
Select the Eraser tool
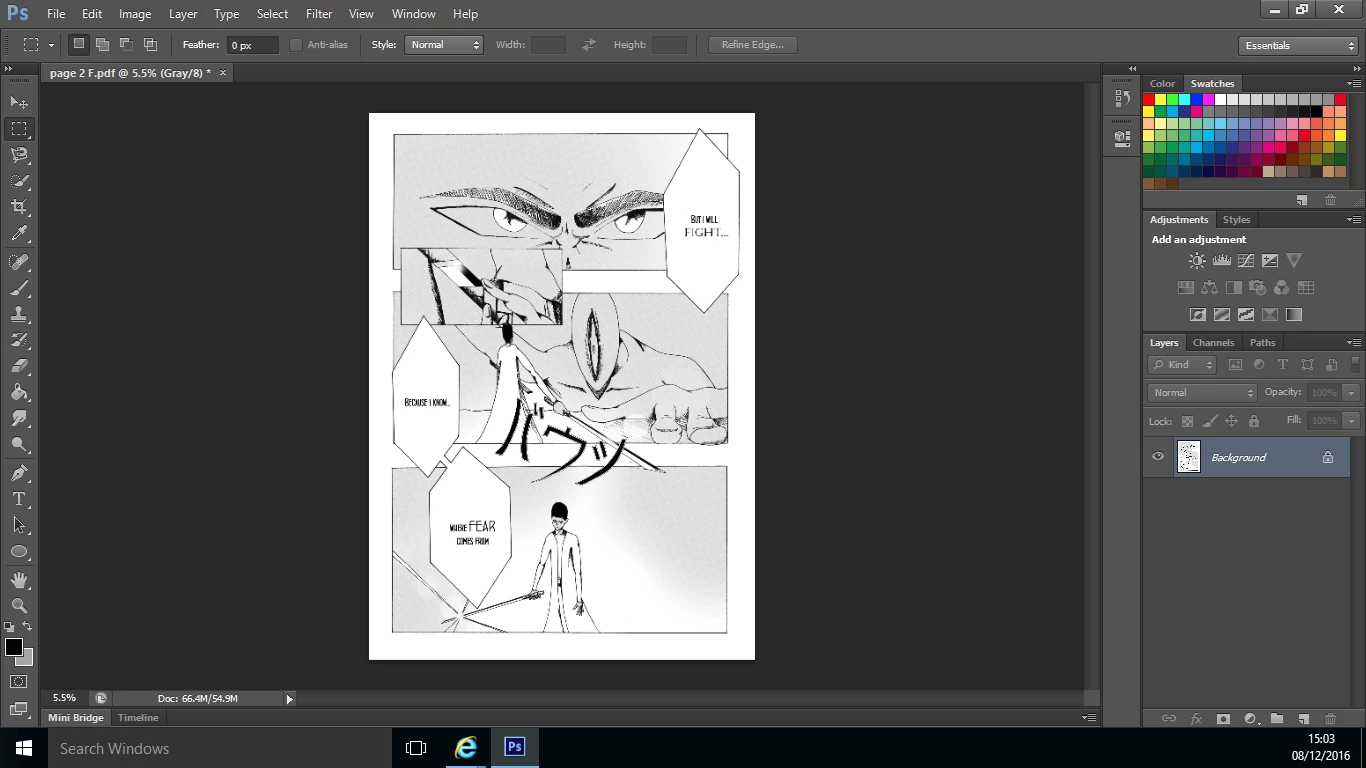(x=19, y=366)
